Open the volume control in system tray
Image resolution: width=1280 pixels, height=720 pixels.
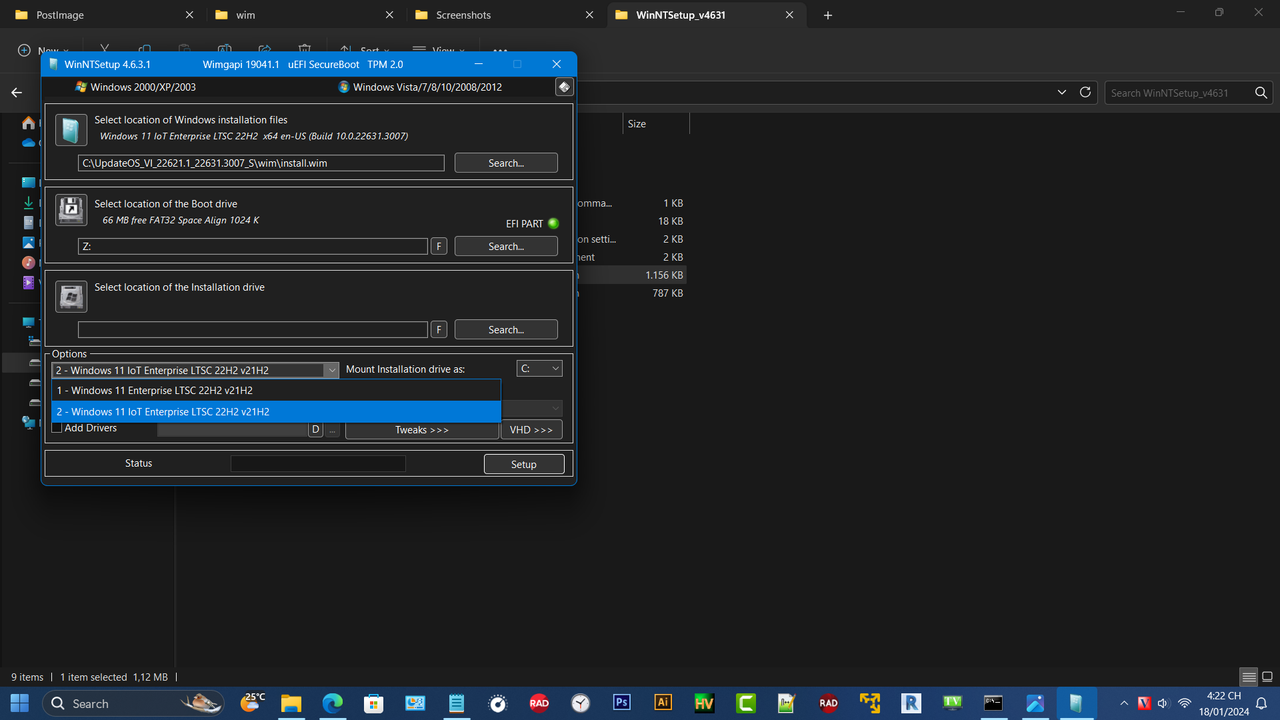tap(1163, 703)
